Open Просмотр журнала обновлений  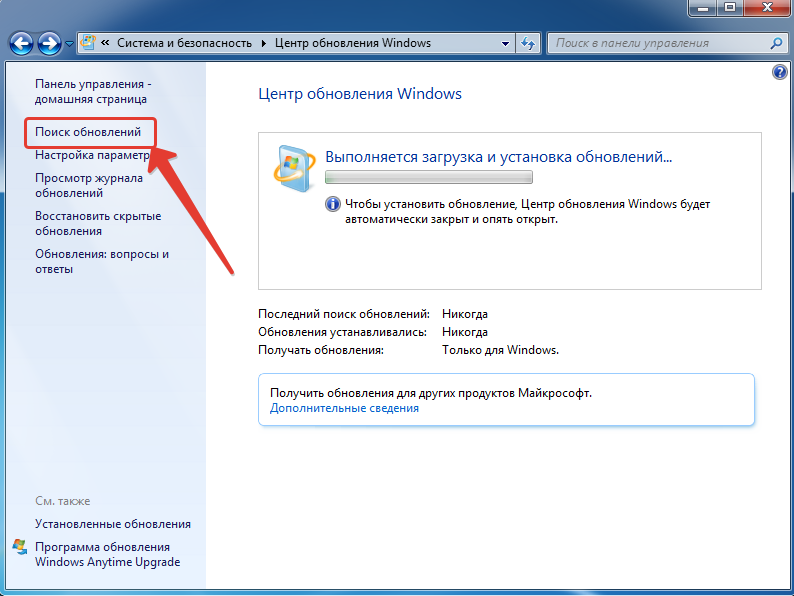click(x=89, y=186)
